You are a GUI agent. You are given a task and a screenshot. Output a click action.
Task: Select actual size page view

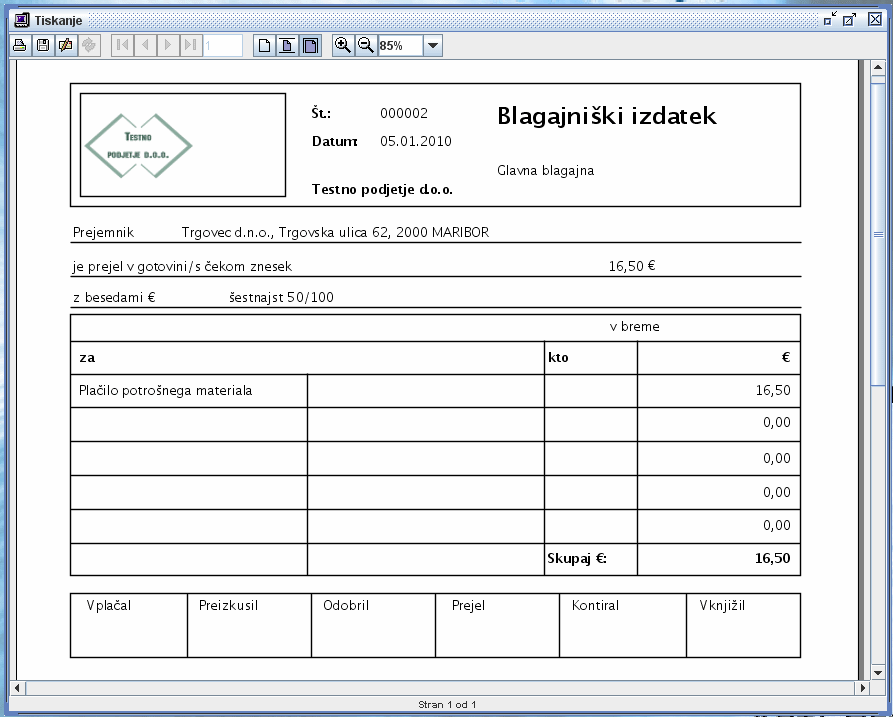click(264, 45)
